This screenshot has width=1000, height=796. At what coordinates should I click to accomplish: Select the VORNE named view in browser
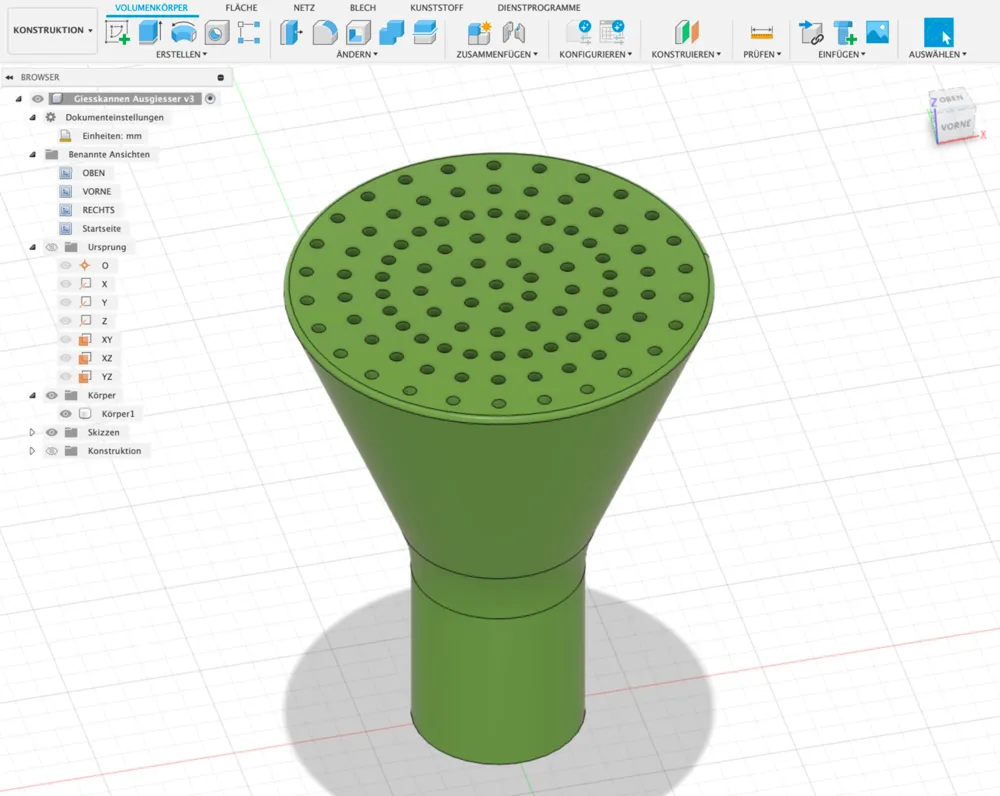96,191
